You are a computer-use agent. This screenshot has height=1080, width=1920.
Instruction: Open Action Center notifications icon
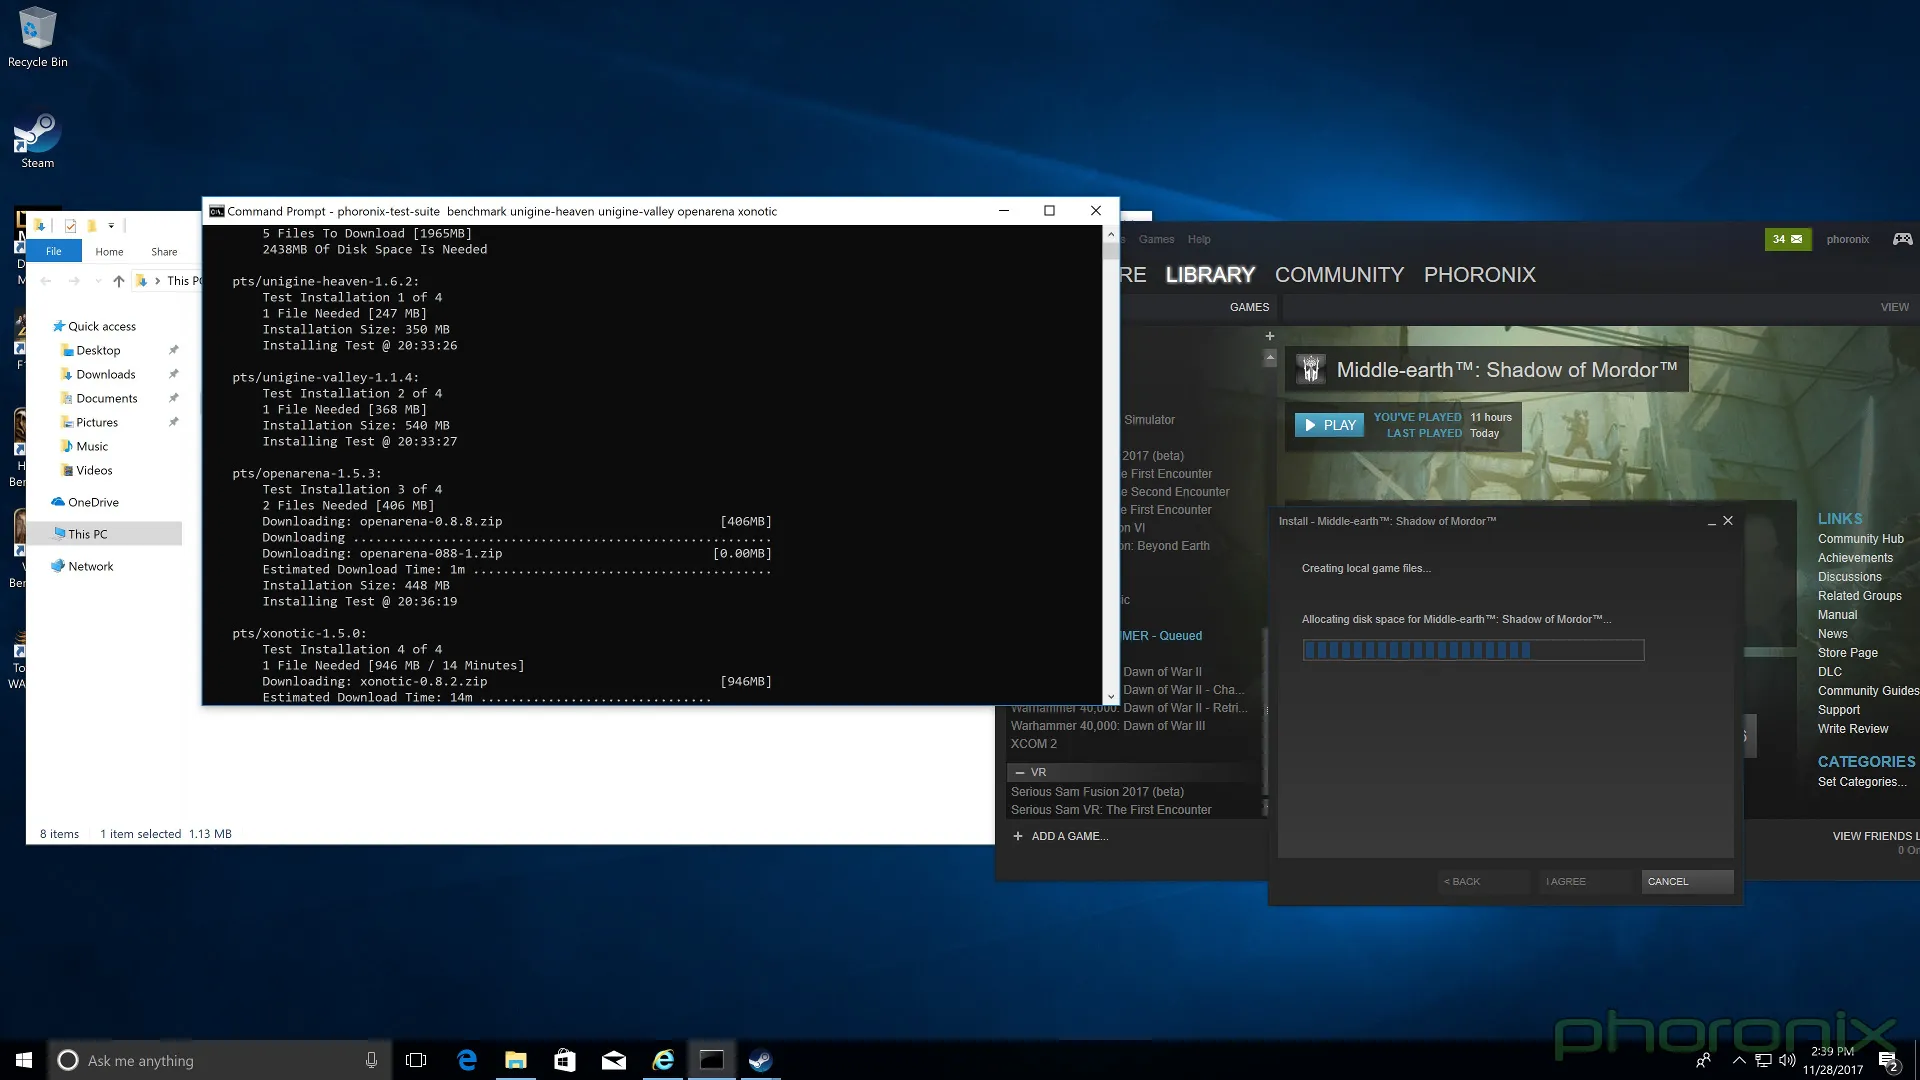coord(1888,1061)
